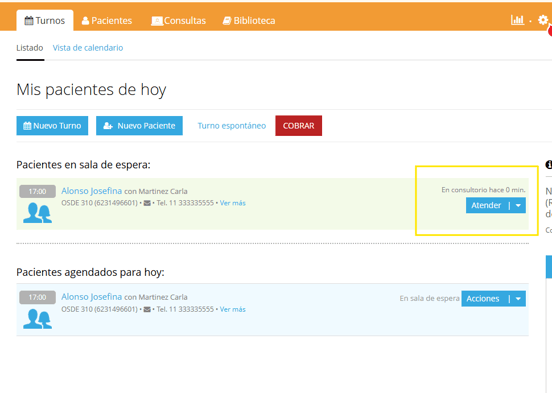Open the statistics bar chart icon
552x393 pixels.
[517, 20]
